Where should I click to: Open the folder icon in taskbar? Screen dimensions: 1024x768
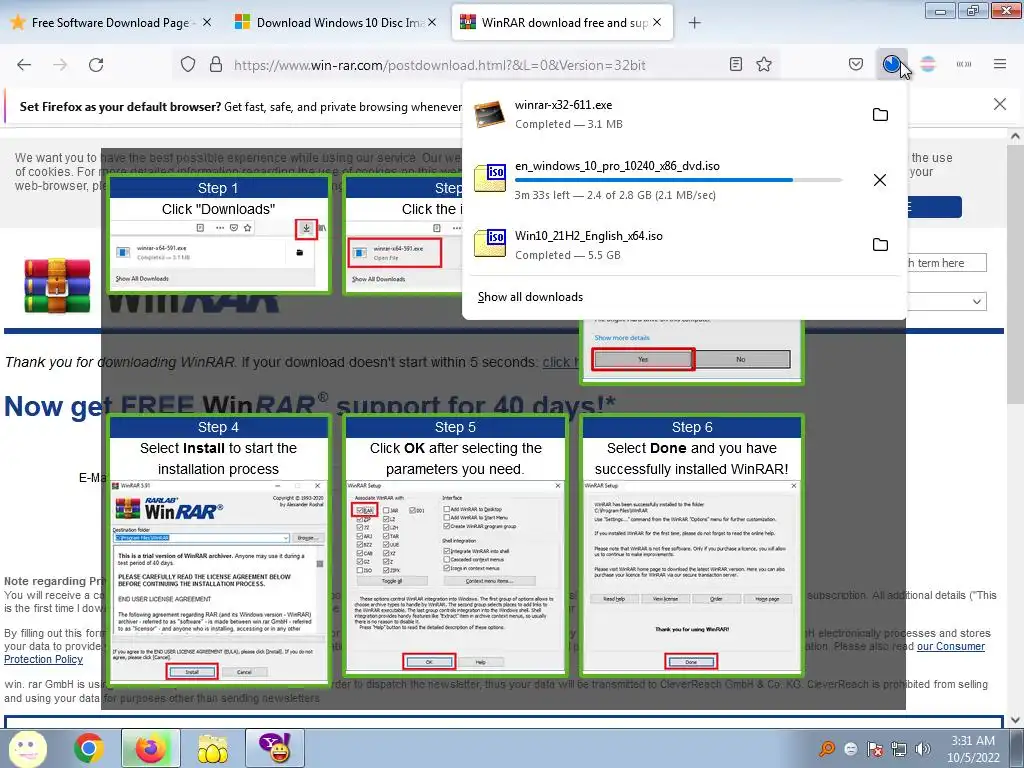click(x=213, y=748)
